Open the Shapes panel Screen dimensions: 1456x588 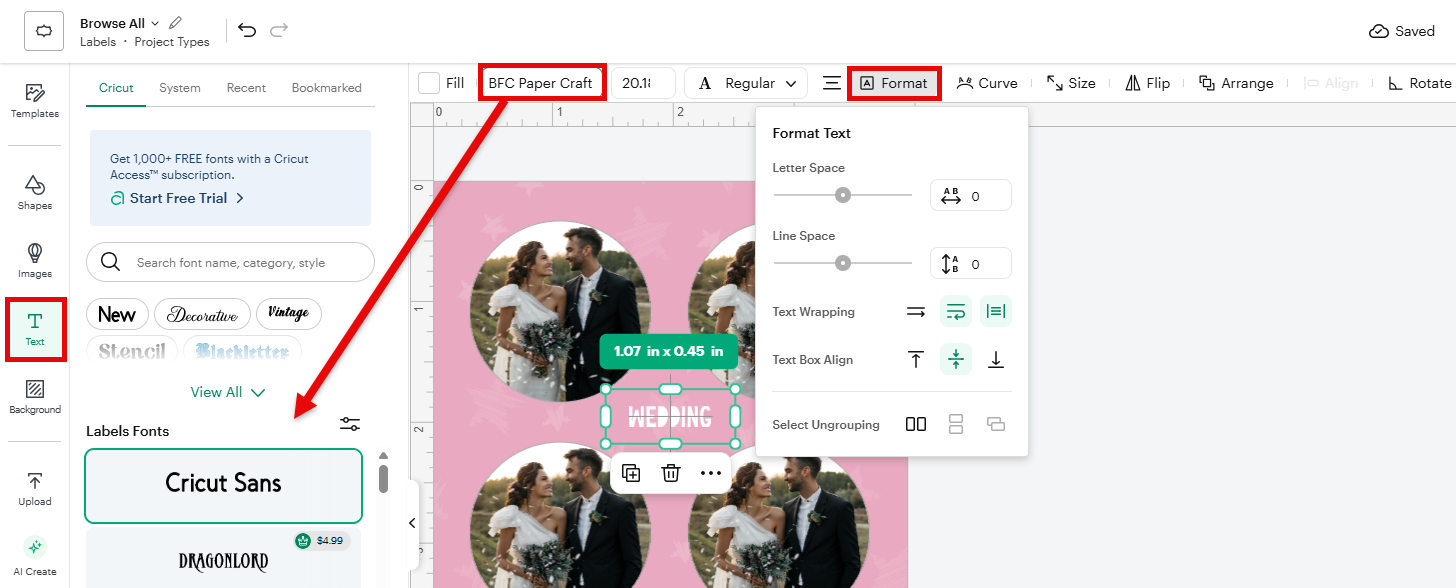(x=35, y=193)
